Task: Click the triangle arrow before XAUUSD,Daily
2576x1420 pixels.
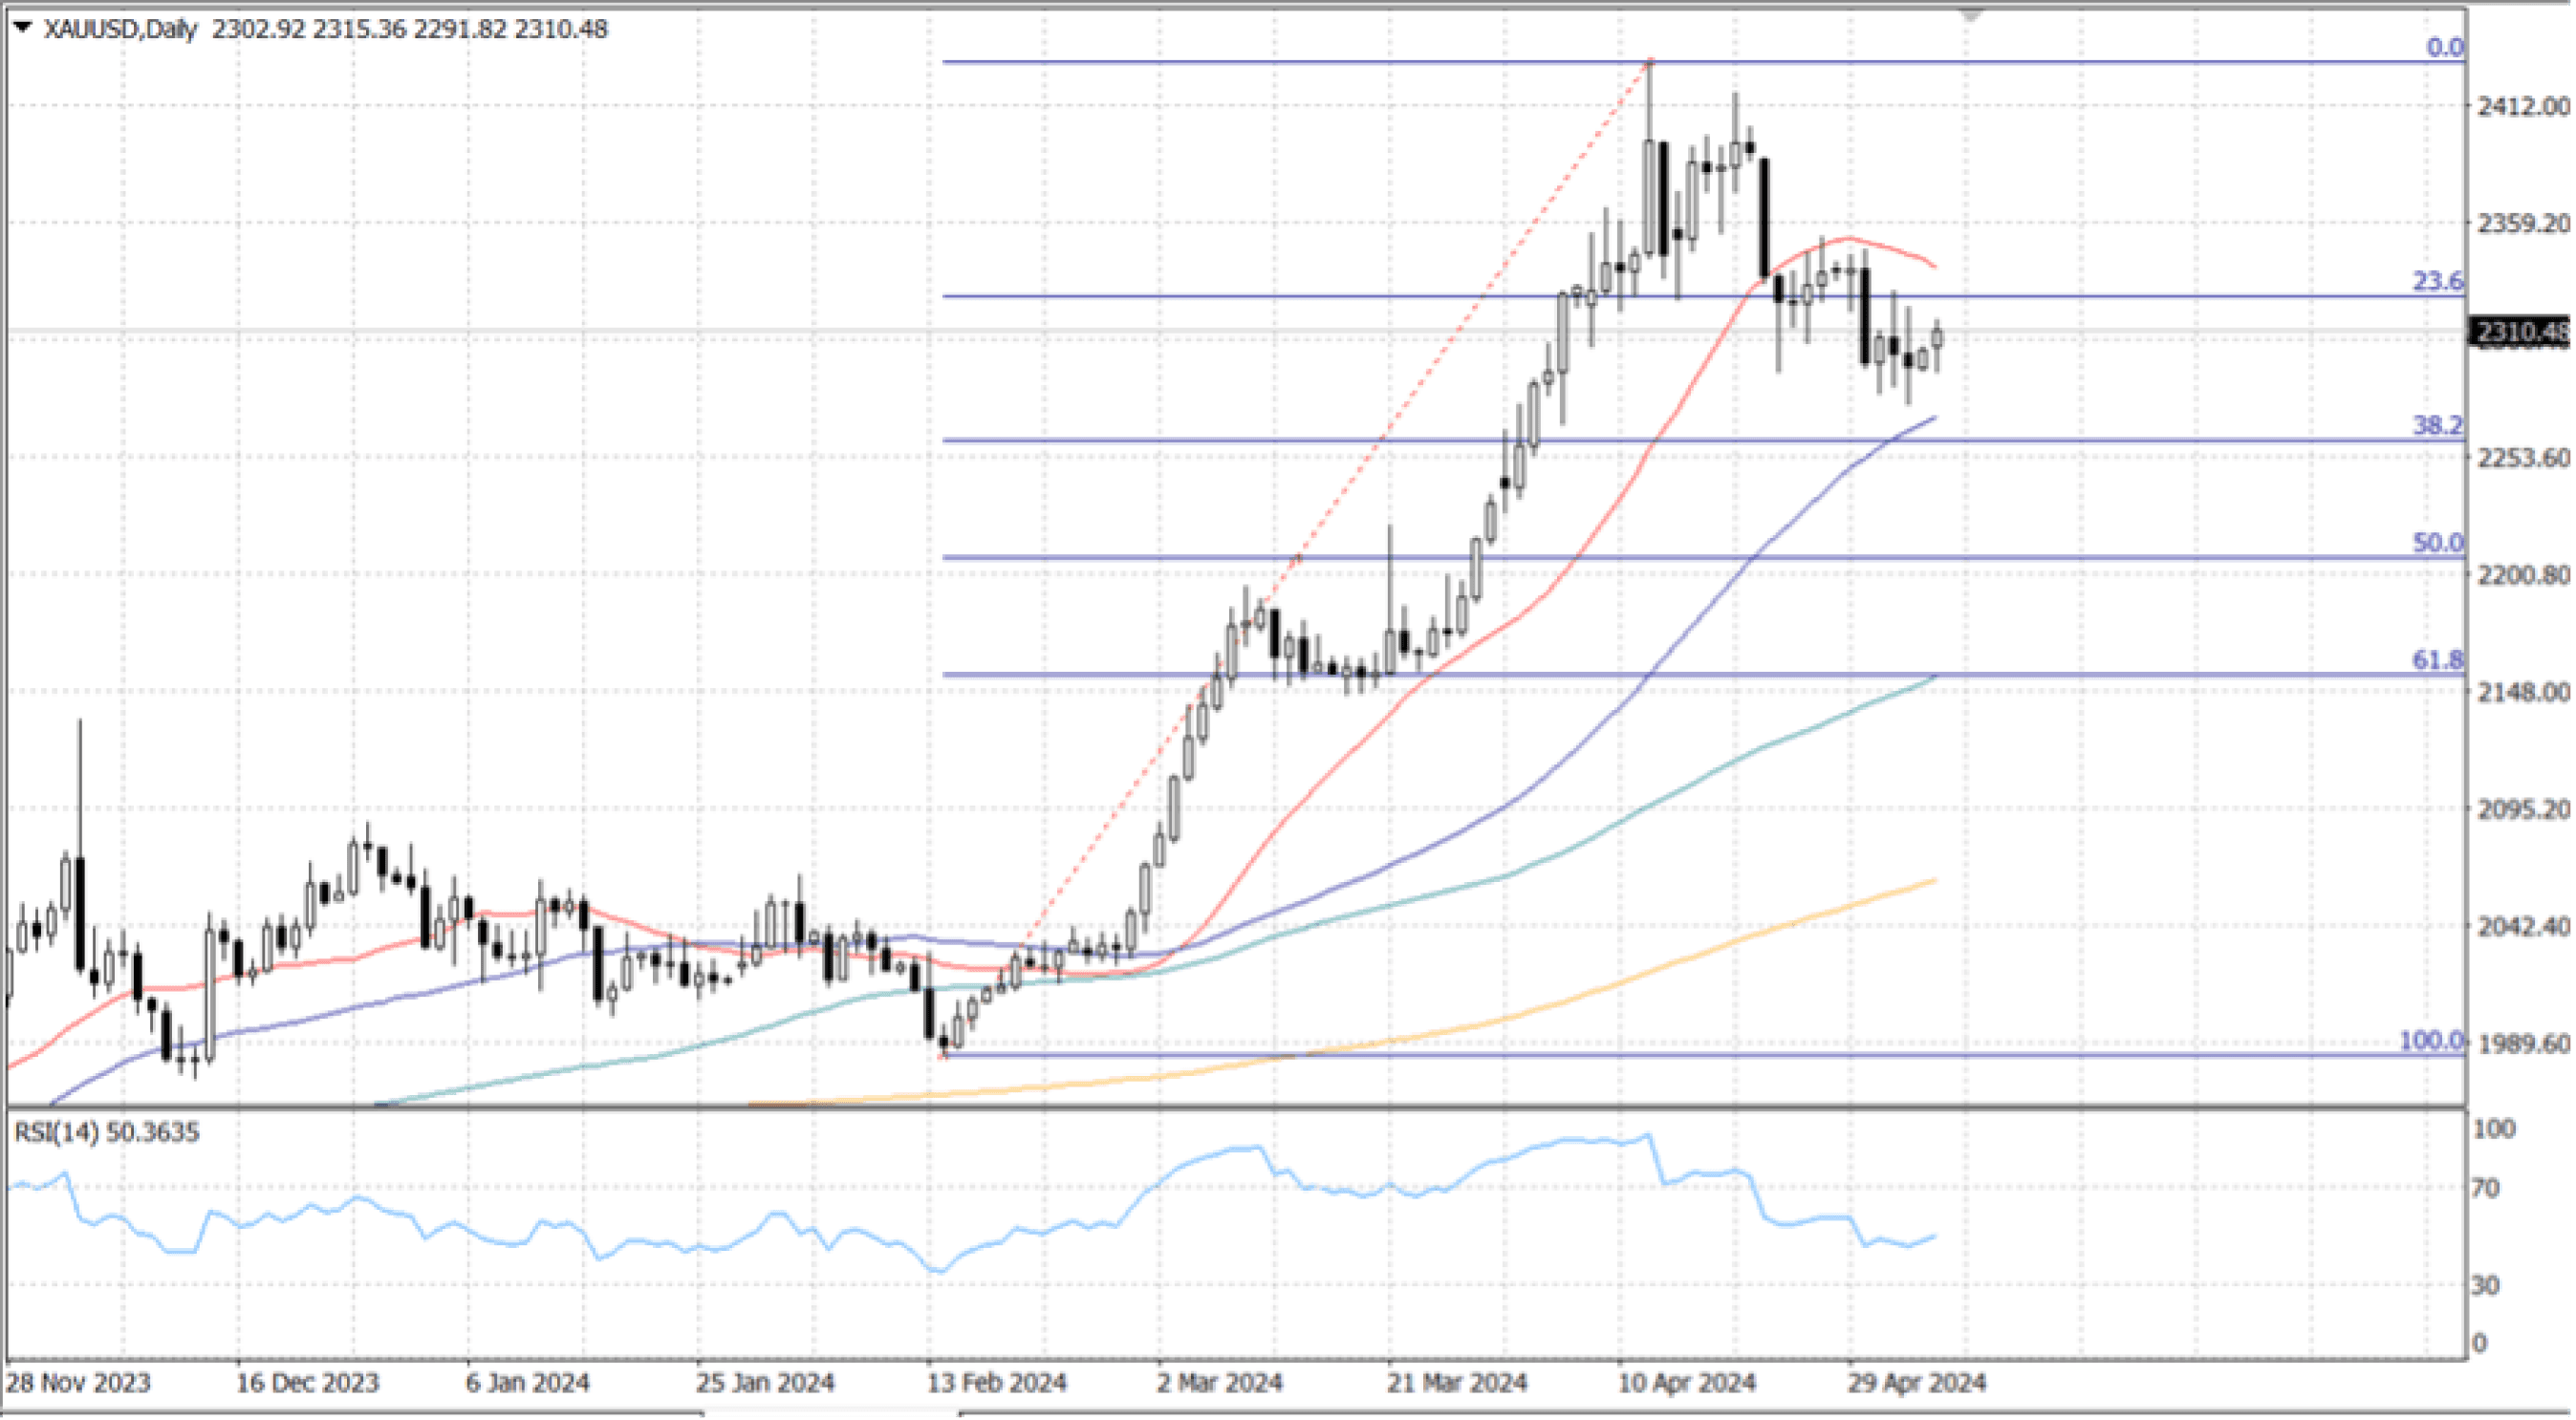Action: 23,27
